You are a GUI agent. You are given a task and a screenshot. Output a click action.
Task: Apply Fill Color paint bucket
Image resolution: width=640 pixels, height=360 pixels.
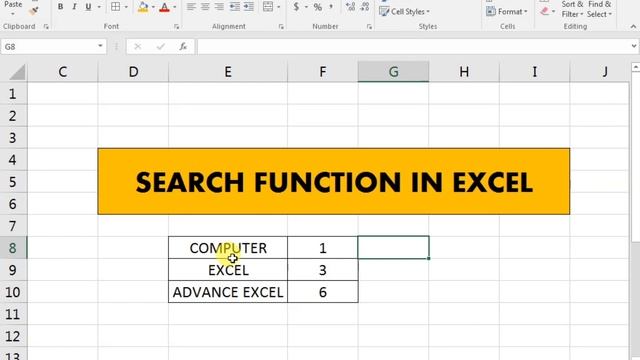click(x=143, y=7)
